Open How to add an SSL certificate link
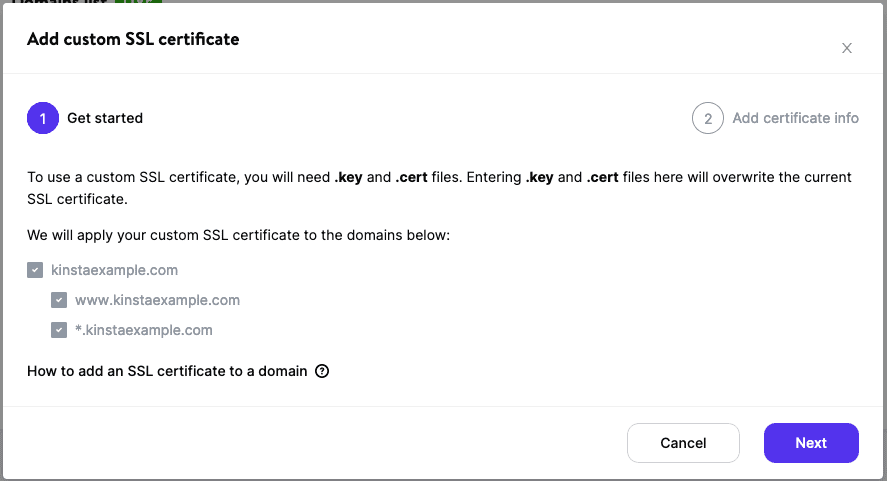The image size is (887, 481). [x=167, y=371]
